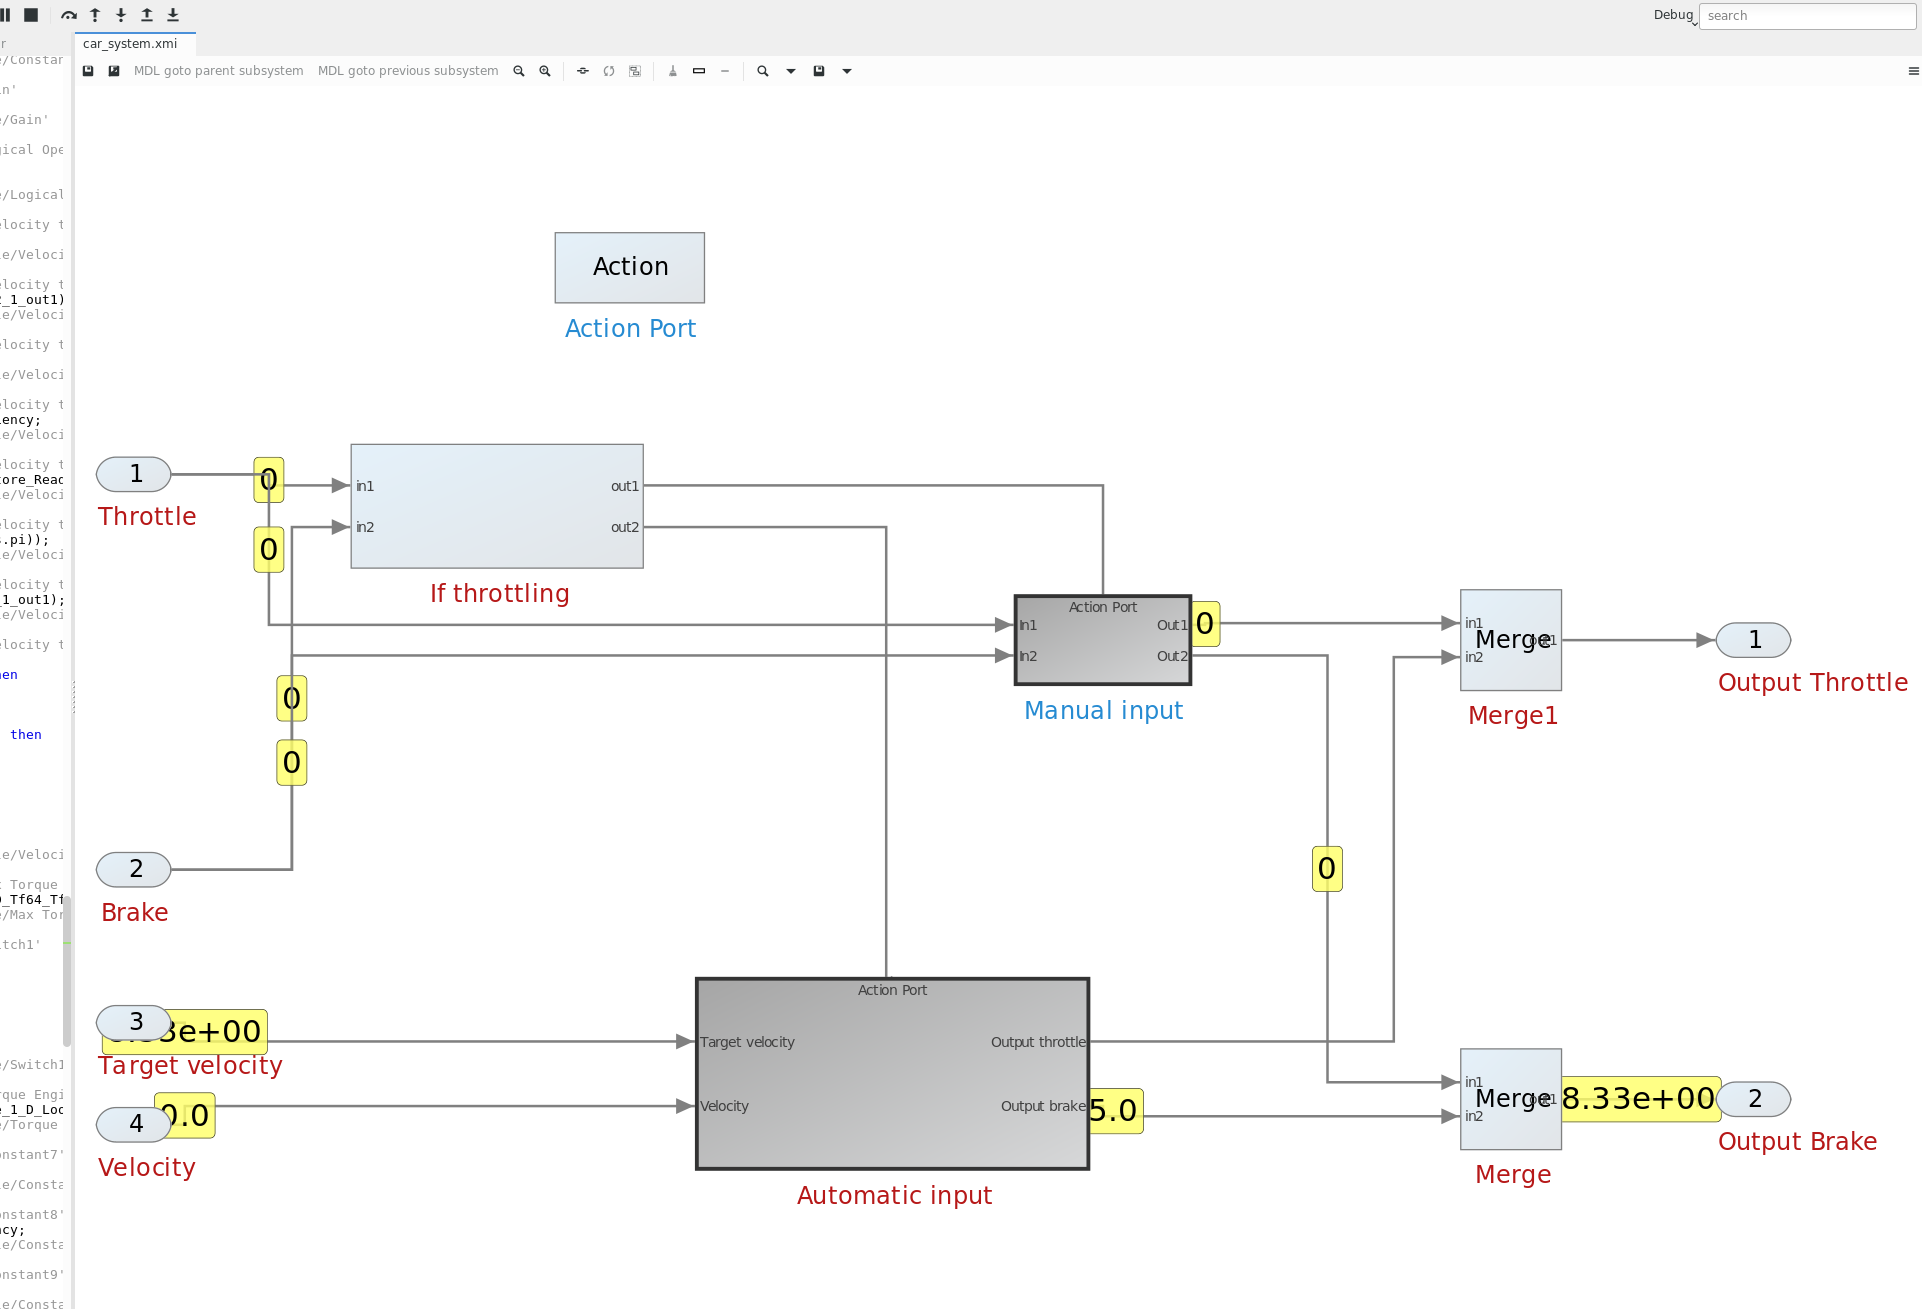1922x1309 pixels.
Task: Select the Target velocity inport 3
Action: pyautogui.click(x=134, y=1022)
